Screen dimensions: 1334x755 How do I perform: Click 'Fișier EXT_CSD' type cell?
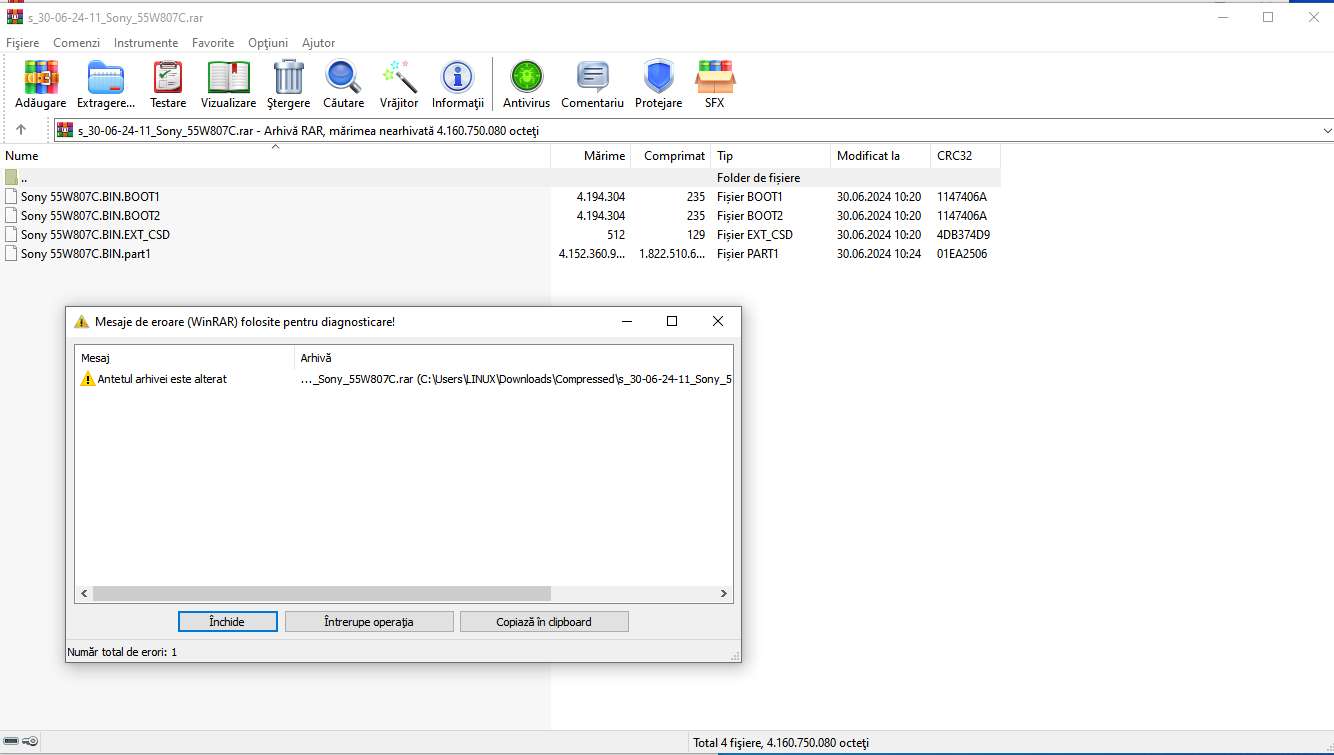(x=754, y=235)
